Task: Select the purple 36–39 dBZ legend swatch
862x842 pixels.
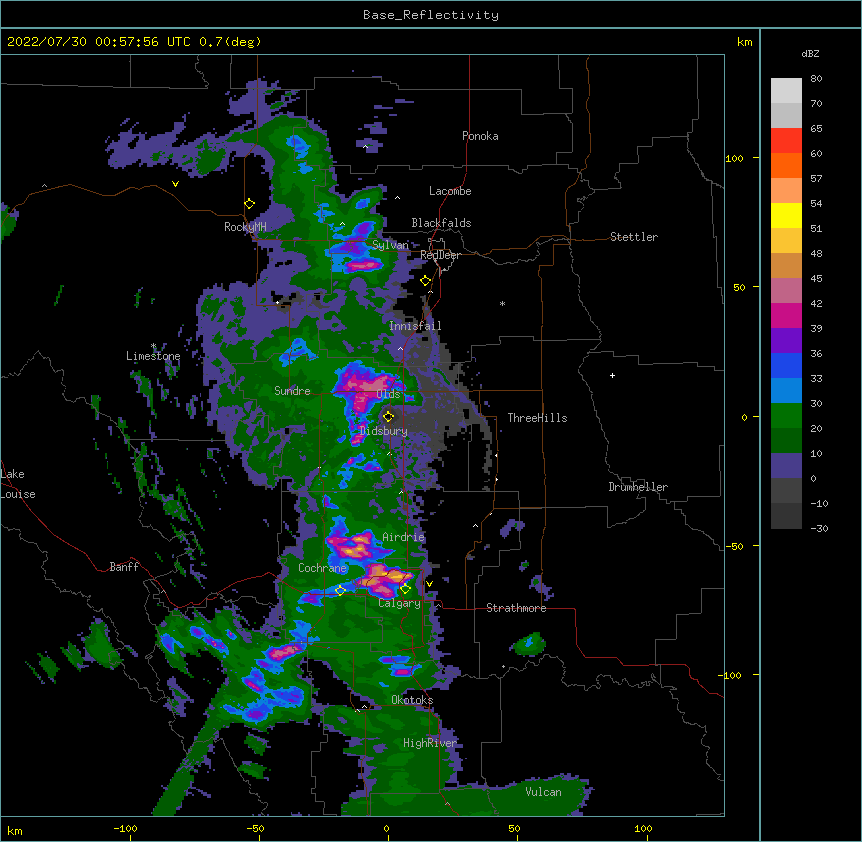Action: point(786,341)
